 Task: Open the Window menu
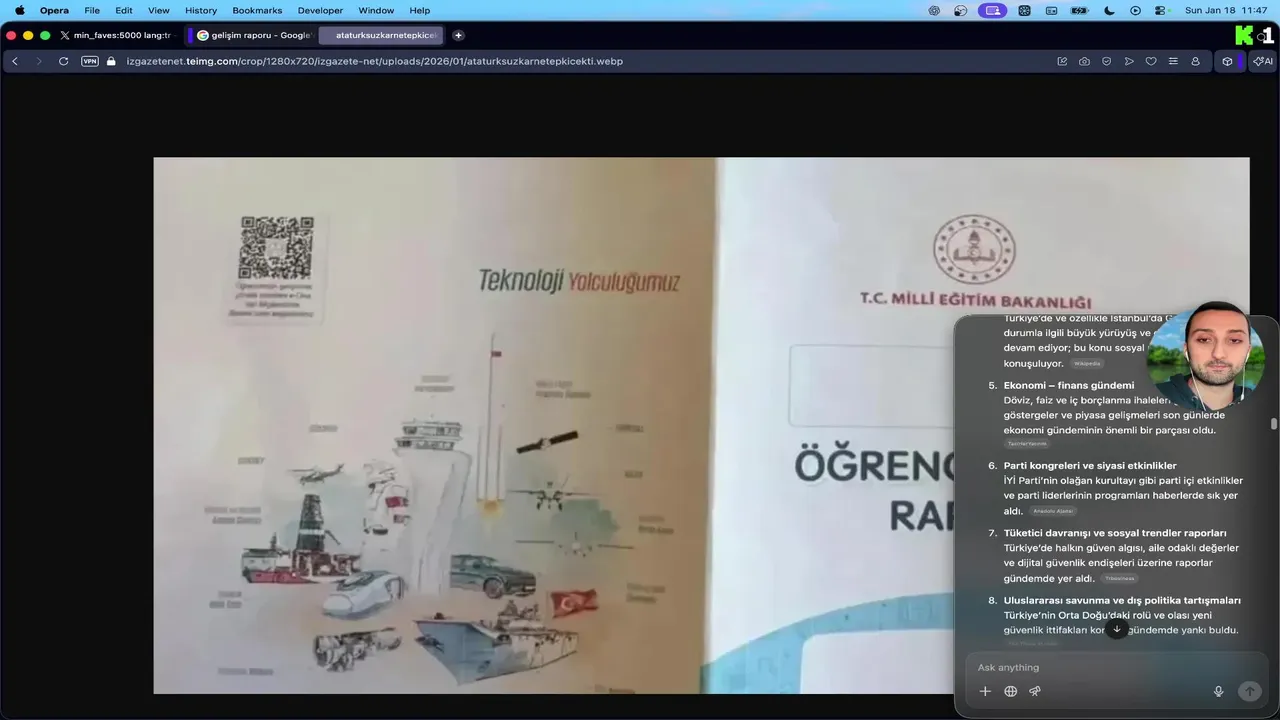point(376,10)
